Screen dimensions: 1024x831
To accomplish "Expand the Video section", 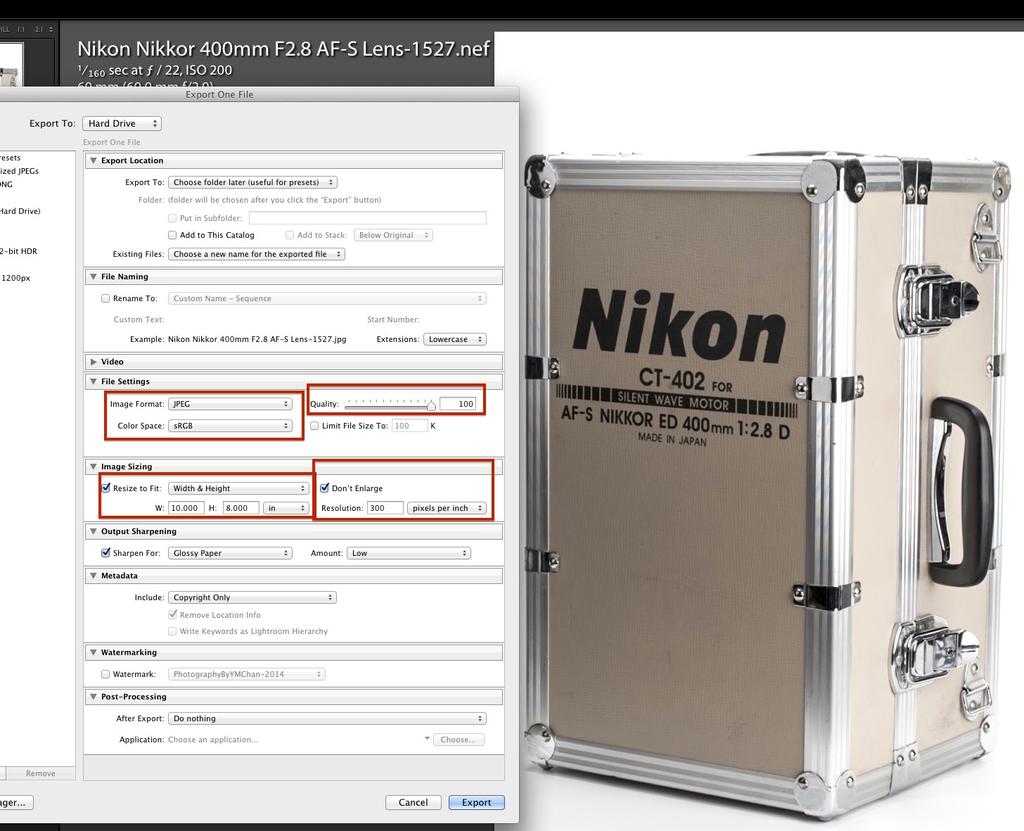I will coord(94,362).
